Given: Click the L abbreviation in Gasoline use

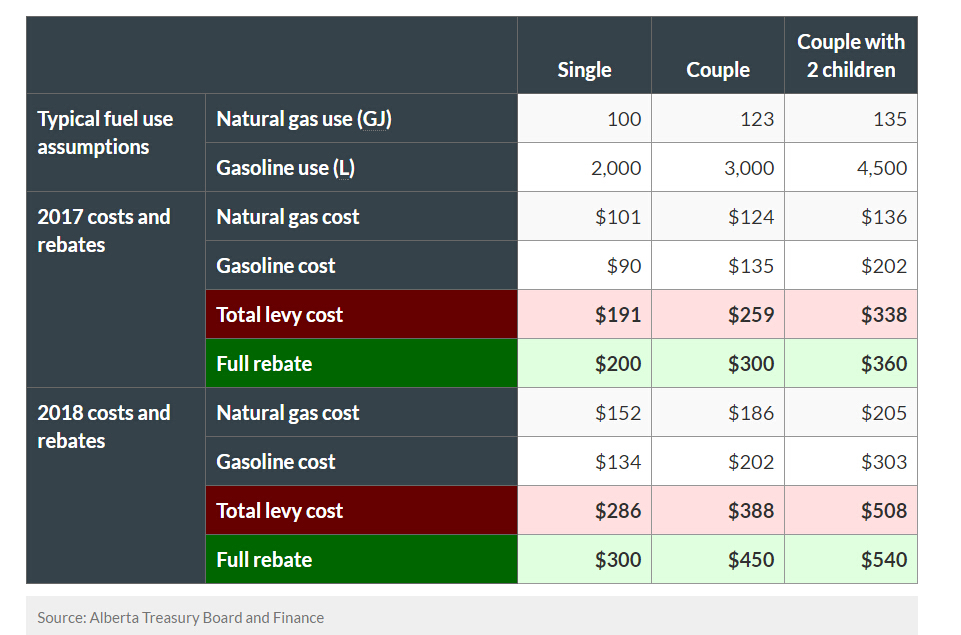Looking at the screenshot, I should pos(344,168).
